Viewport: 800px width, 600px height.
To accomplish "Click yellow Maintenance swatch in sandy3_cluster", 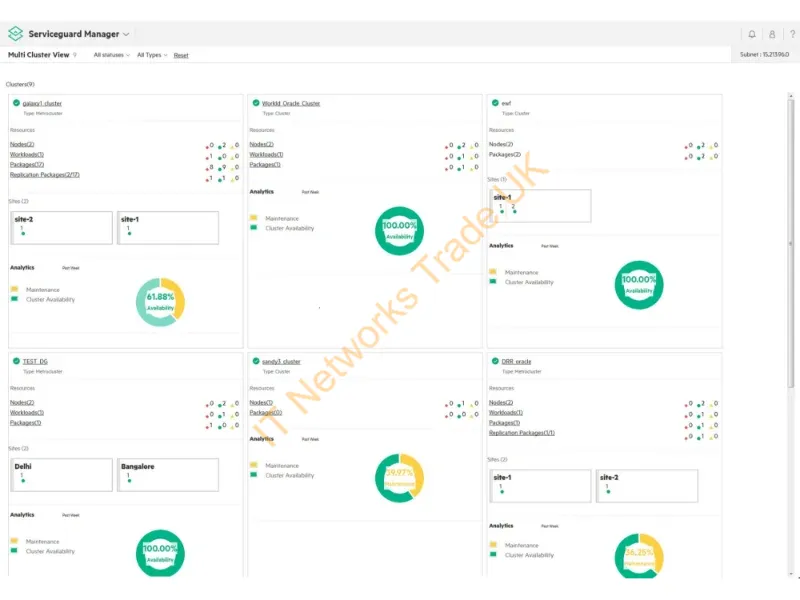I will point(254,465).
